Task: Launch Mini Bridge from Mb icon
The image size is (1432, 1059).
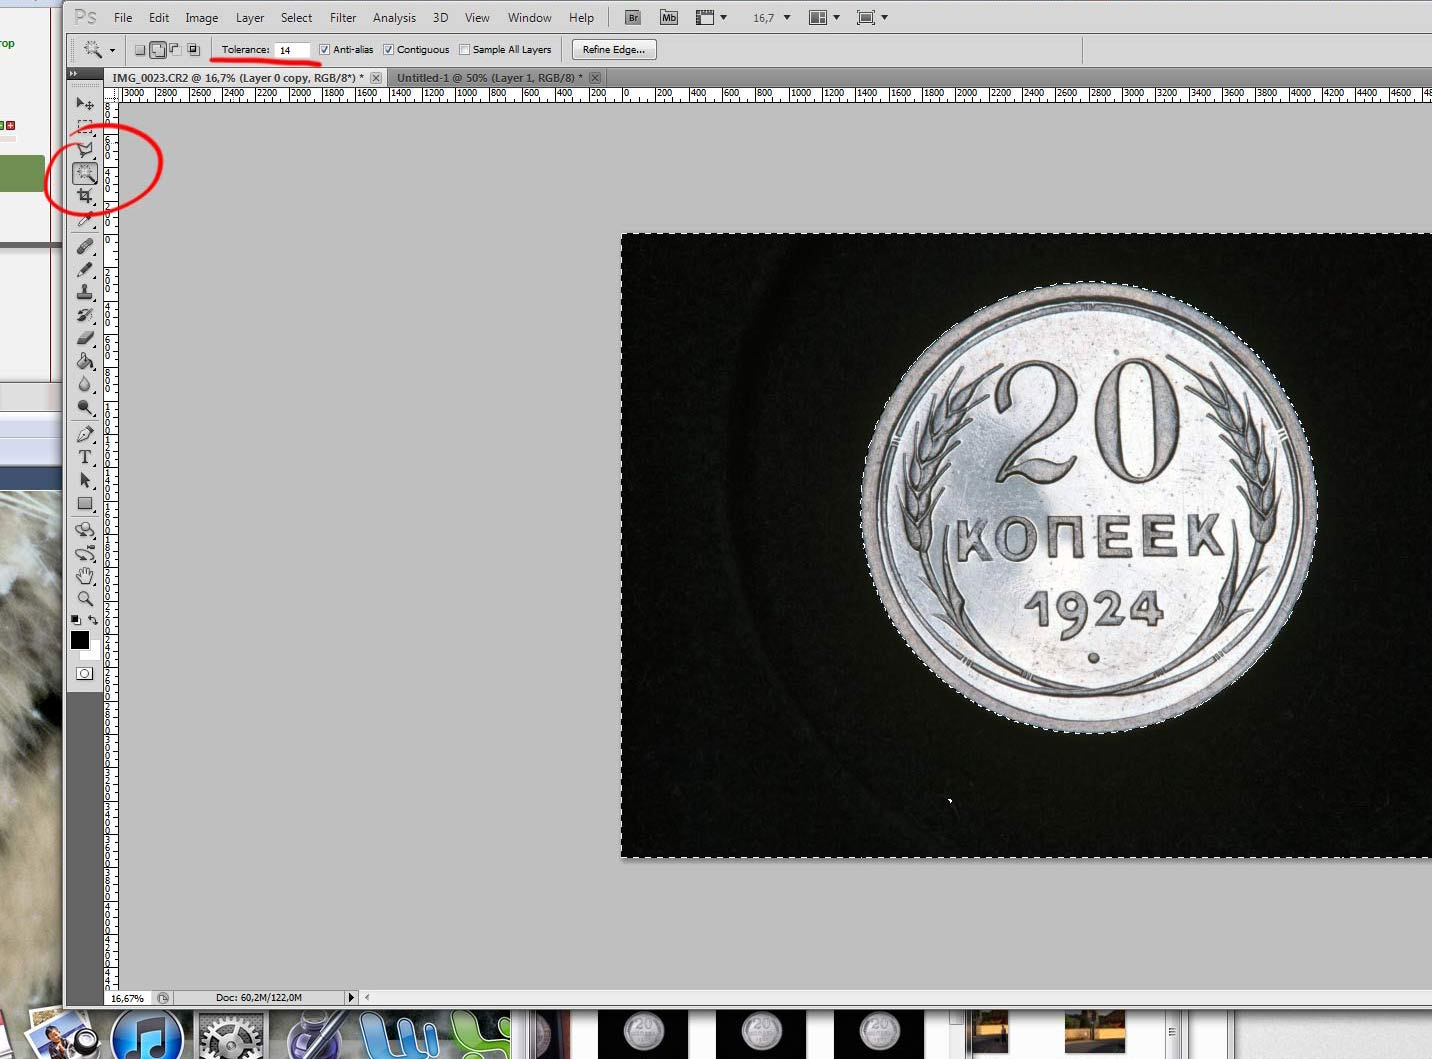Action: [x=669, y=18]
